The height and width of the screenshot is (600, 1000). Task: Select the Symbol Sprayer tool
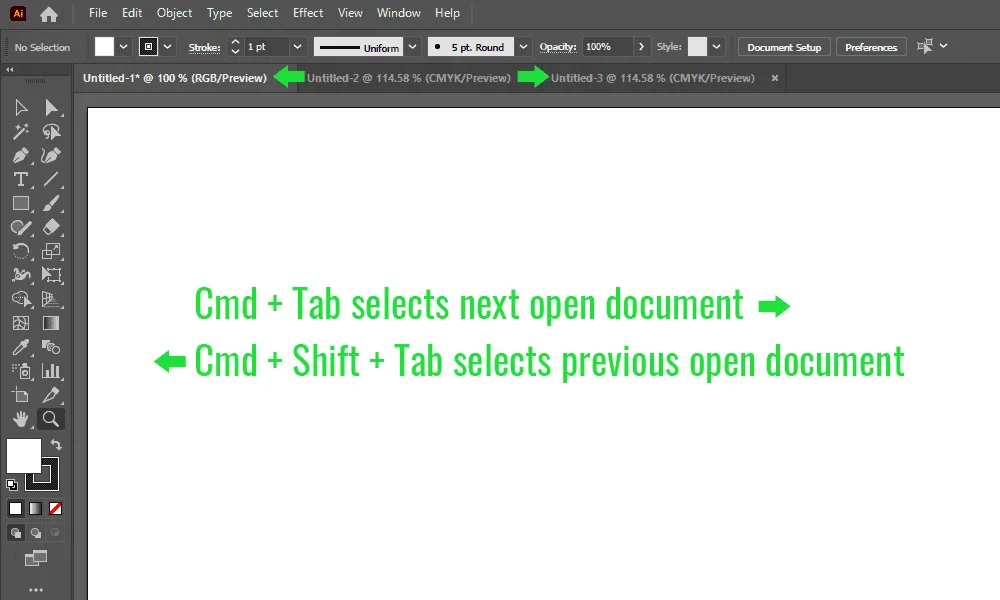point(20,371)
